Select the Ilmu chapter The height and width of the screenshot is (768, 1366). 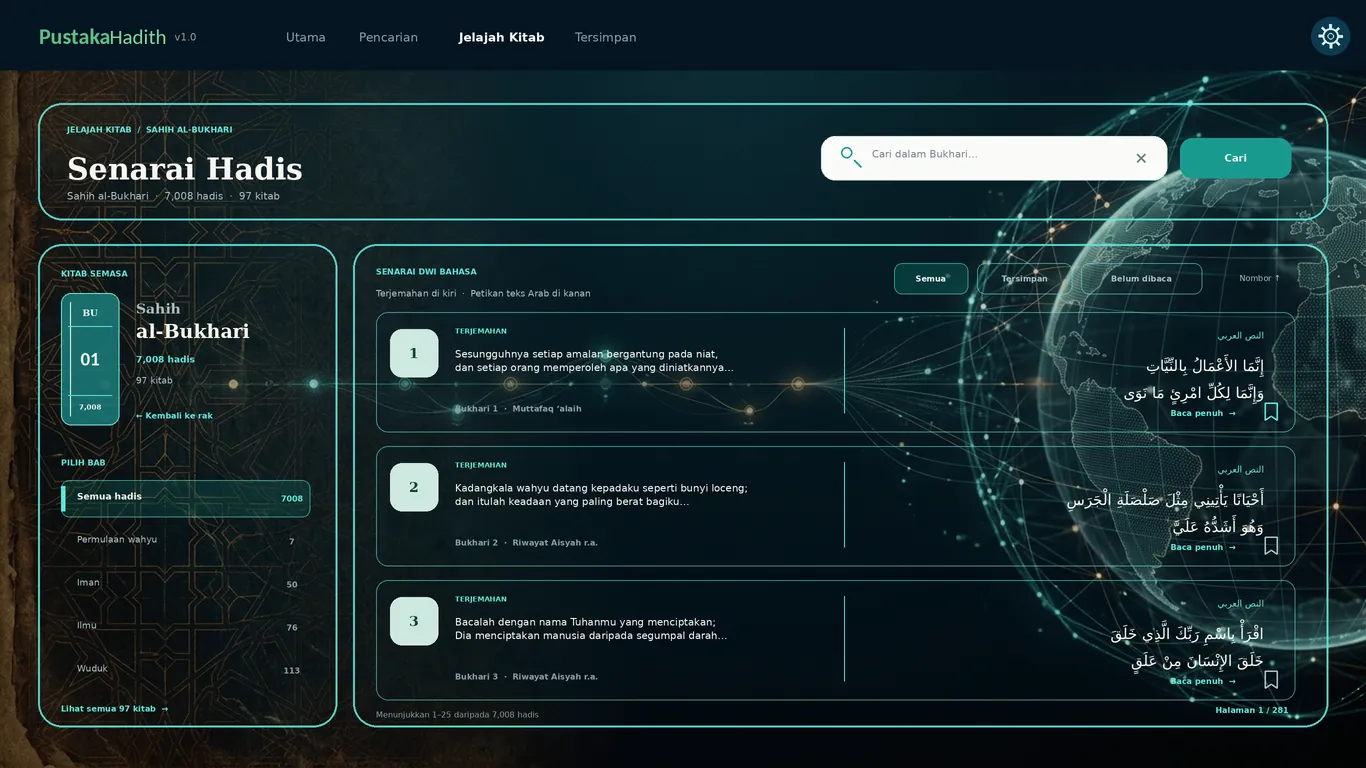(x=185, y=627)
